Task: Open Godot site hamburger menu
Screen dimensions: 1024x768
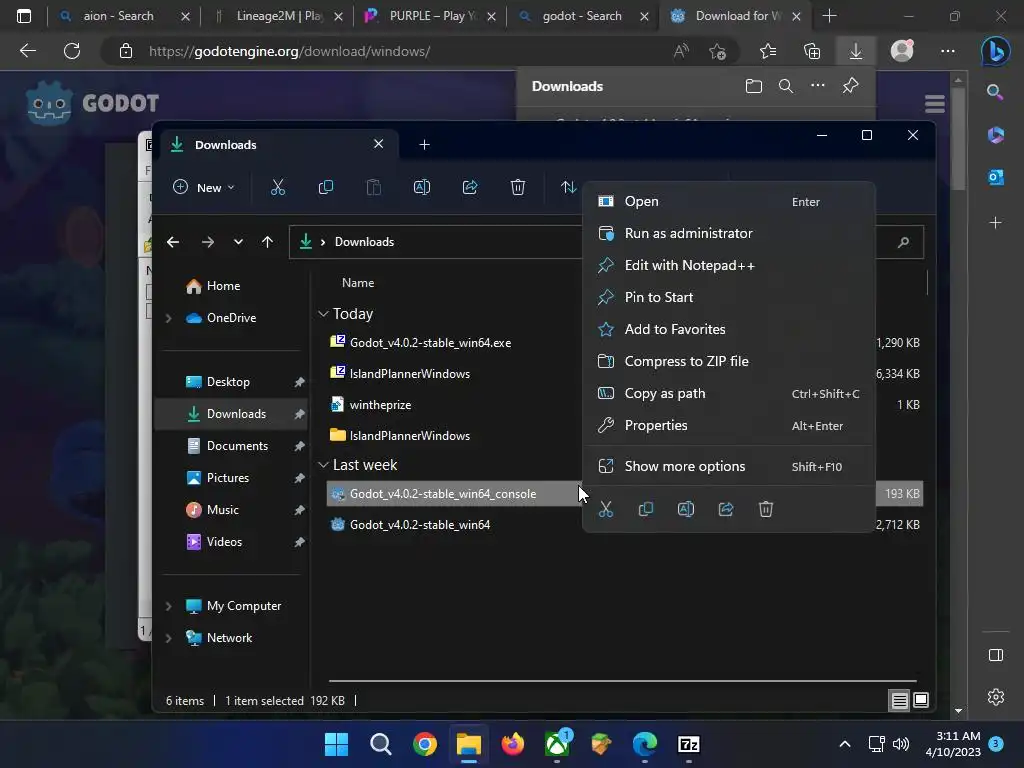Action: coord(935,103)
